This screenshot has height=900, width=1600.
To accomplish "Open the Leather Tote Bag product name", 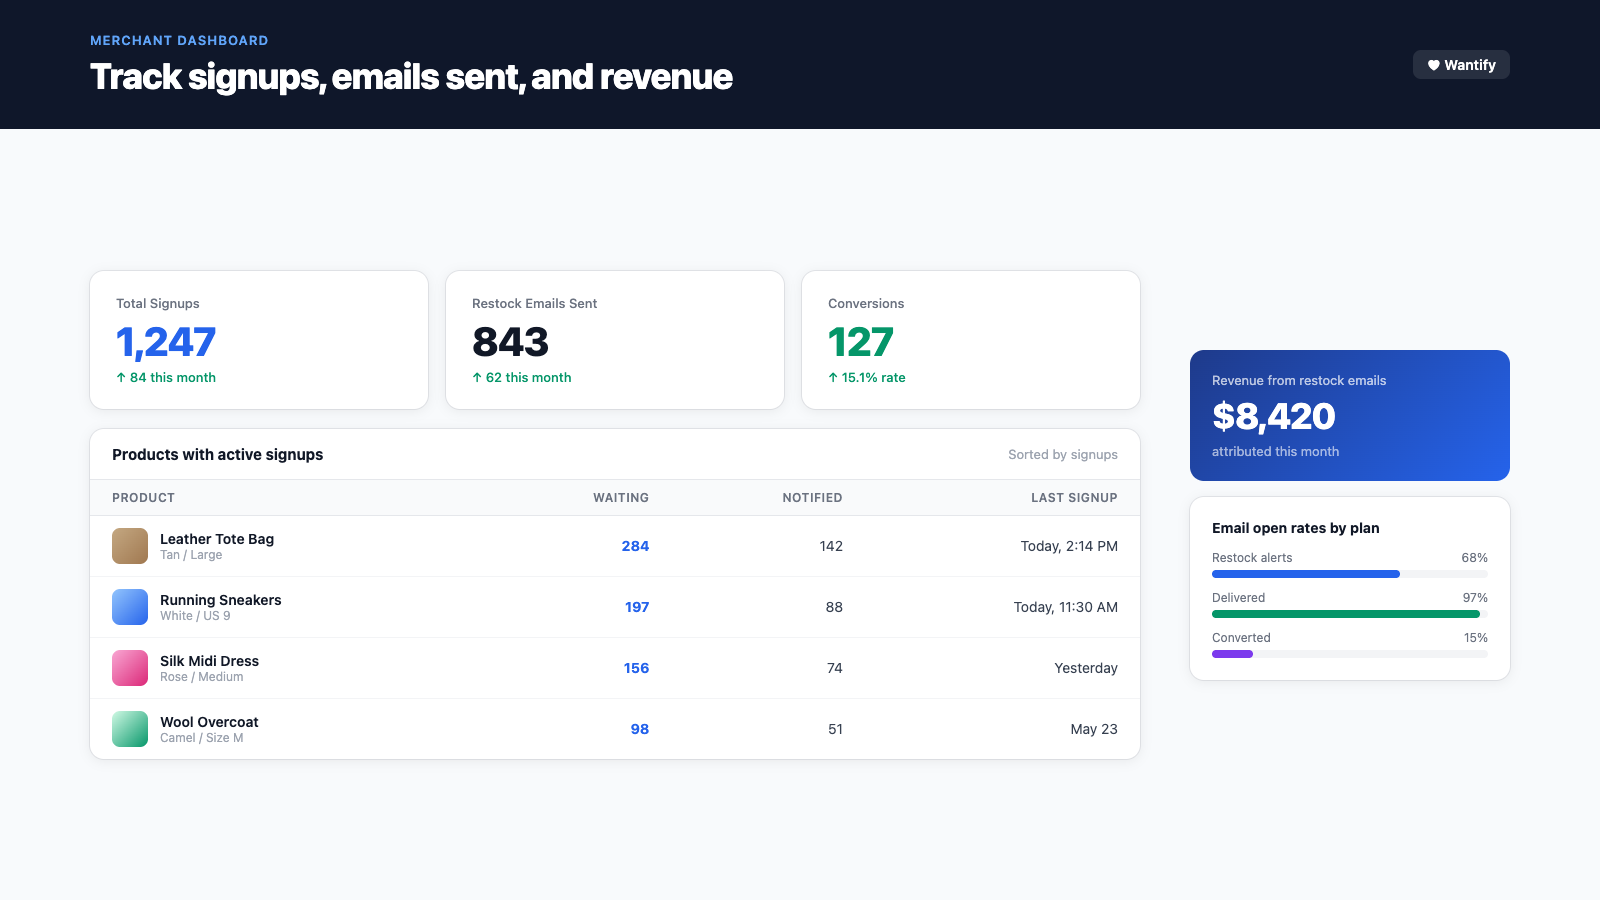I will tap(217, 539).
